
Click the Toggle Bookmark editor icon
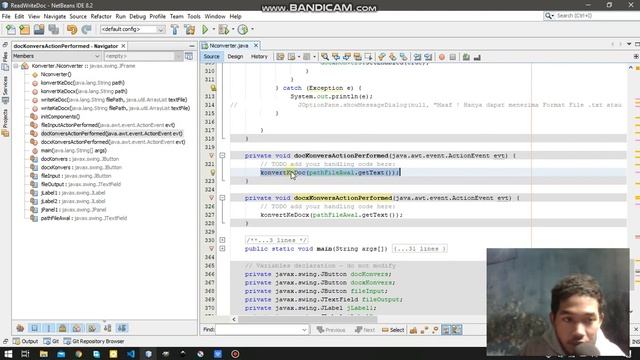404,57
